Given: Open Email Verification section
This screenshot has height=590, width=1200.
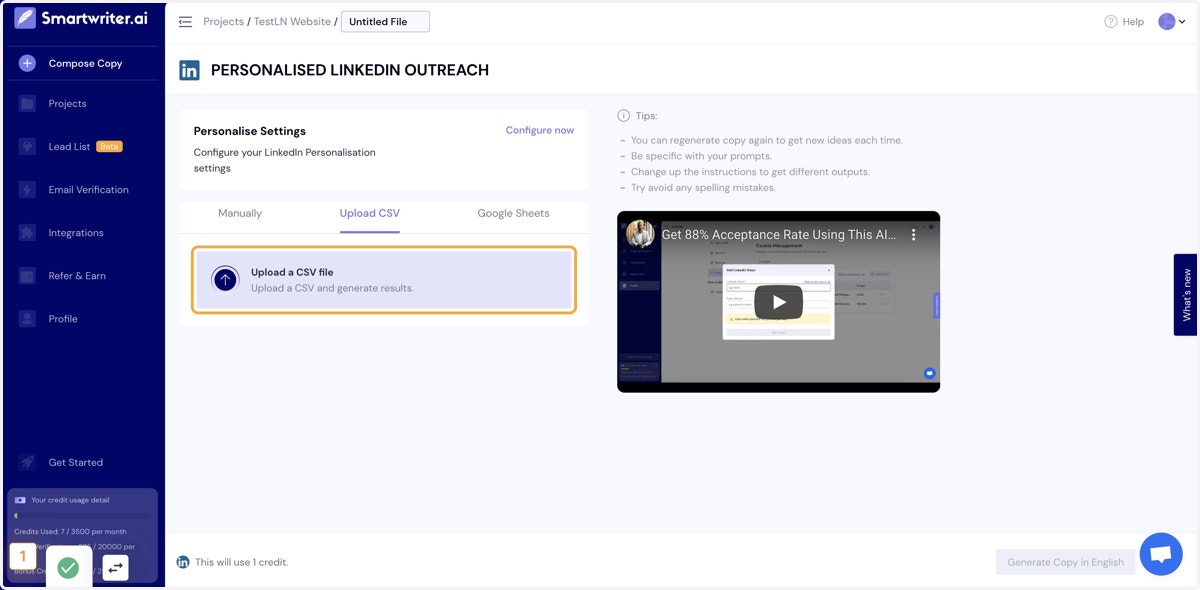Looking at the screenshot, I should (88, 190).
